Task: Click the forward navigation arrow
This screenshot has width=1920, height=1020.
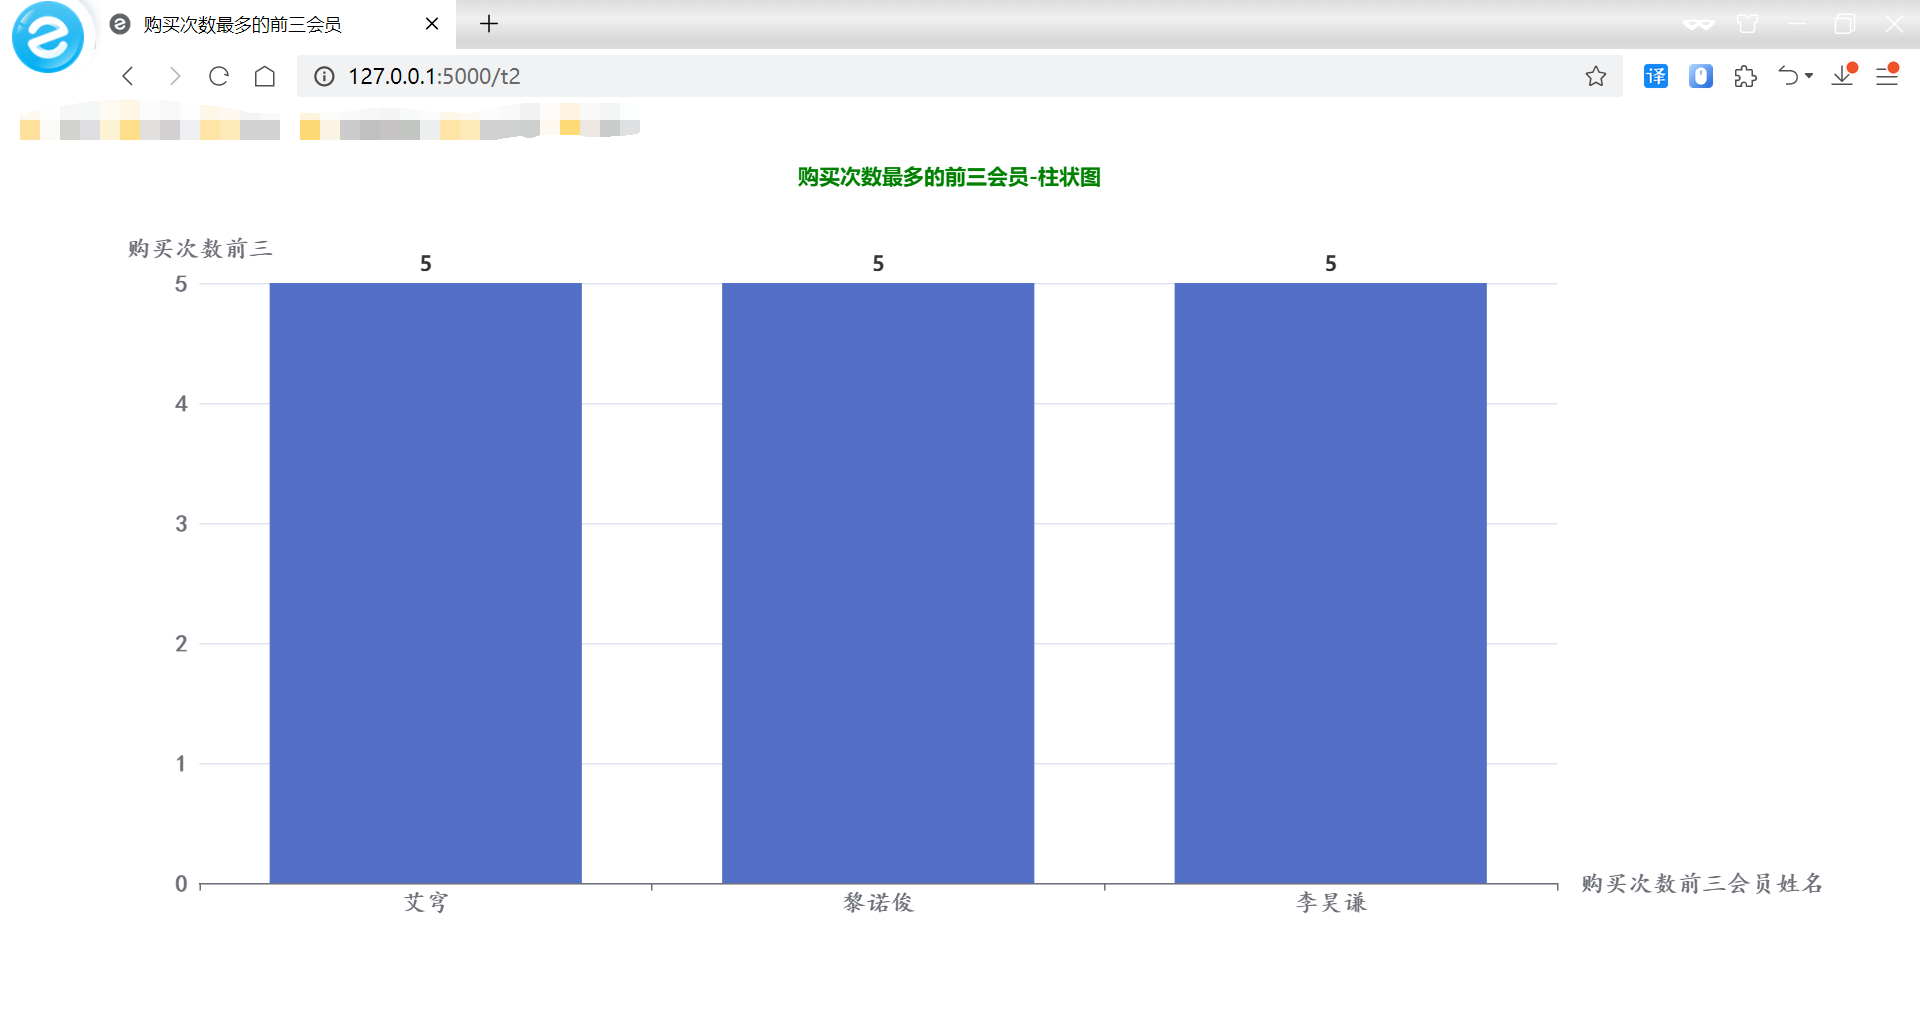Action: coord(175,75)
